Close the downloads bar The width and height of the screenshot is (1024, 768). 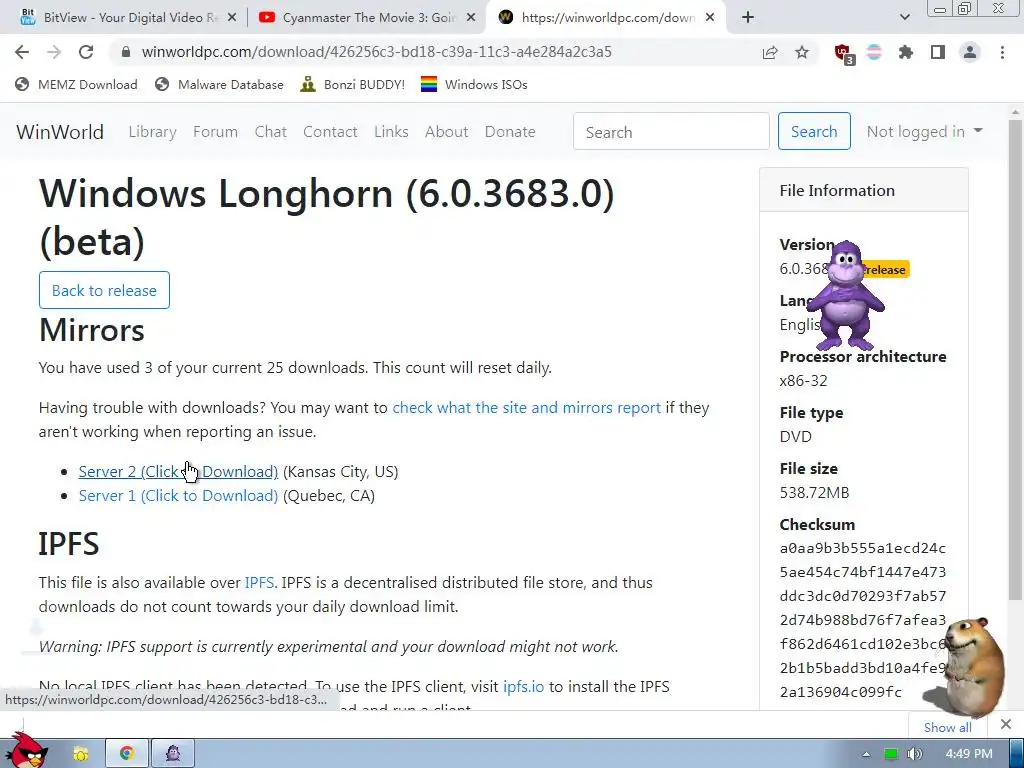pyautogui.click(x=1006, y=724)
